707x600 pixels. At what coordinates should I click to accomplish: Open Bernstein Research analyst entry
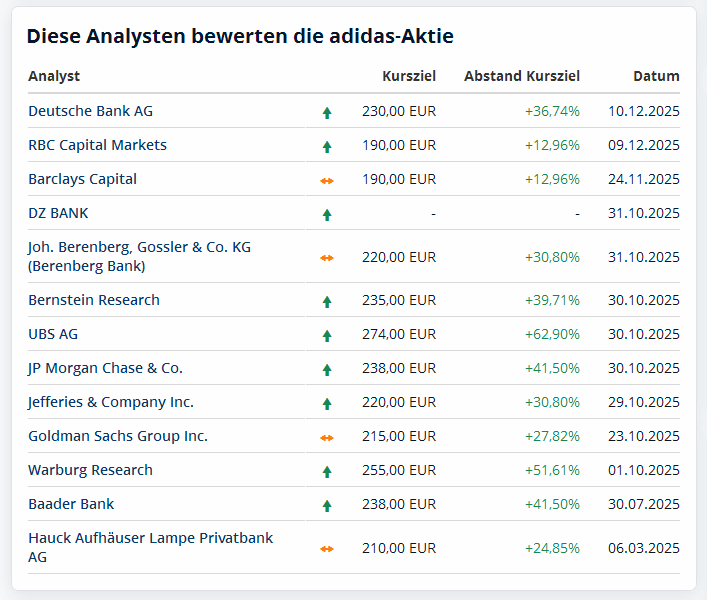[94, 300]
